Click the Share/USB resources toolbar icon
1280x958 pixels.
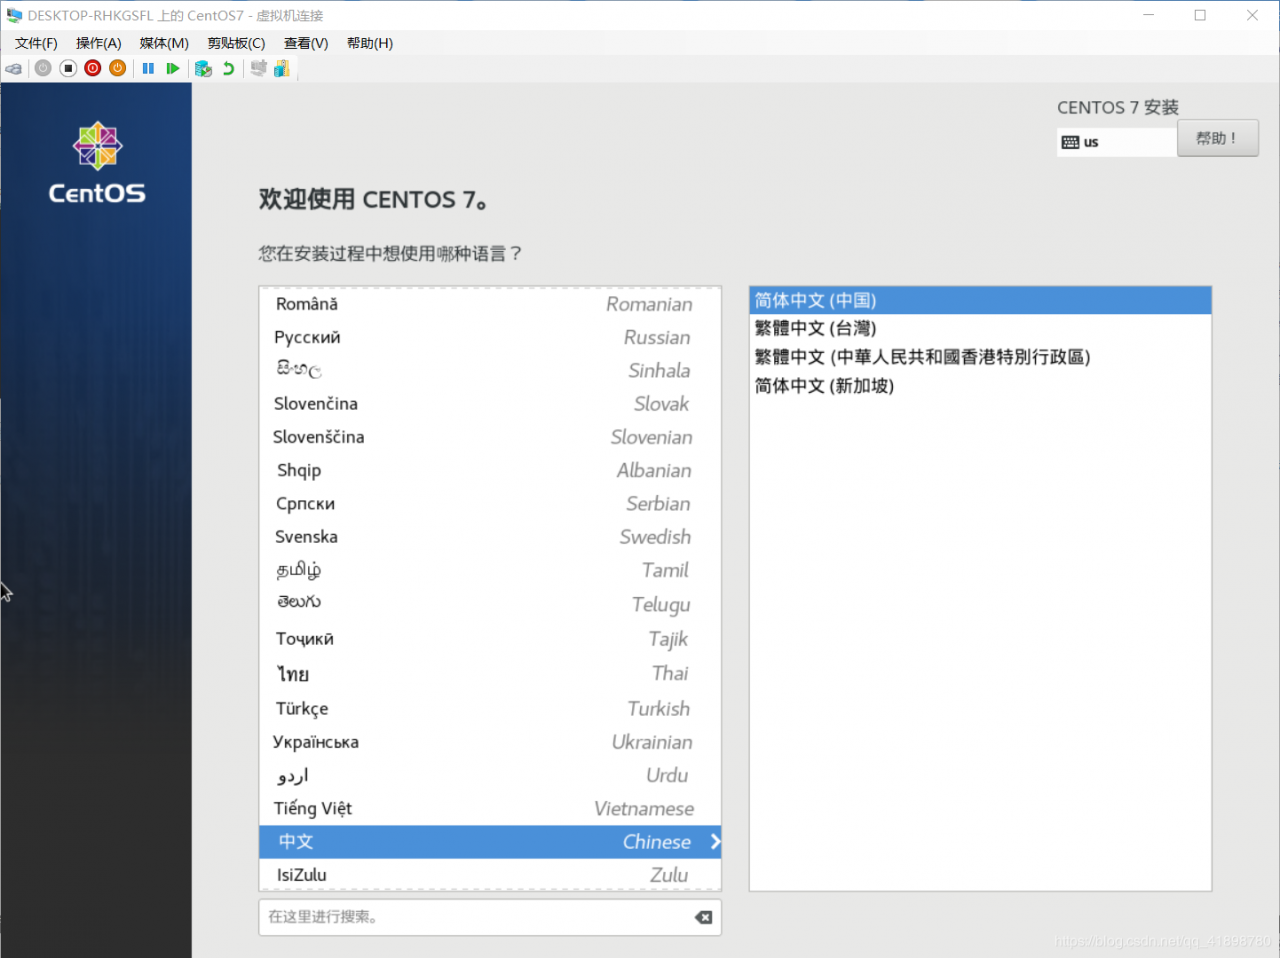(x=282, y=68)
